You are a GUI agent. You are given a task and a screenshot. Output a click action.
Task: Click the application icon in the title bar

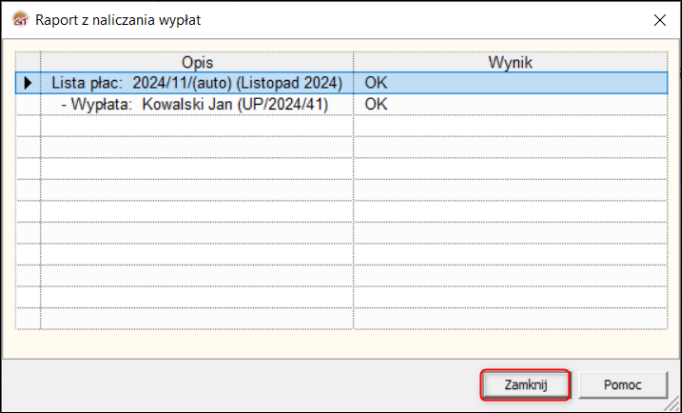coord(20,20)
